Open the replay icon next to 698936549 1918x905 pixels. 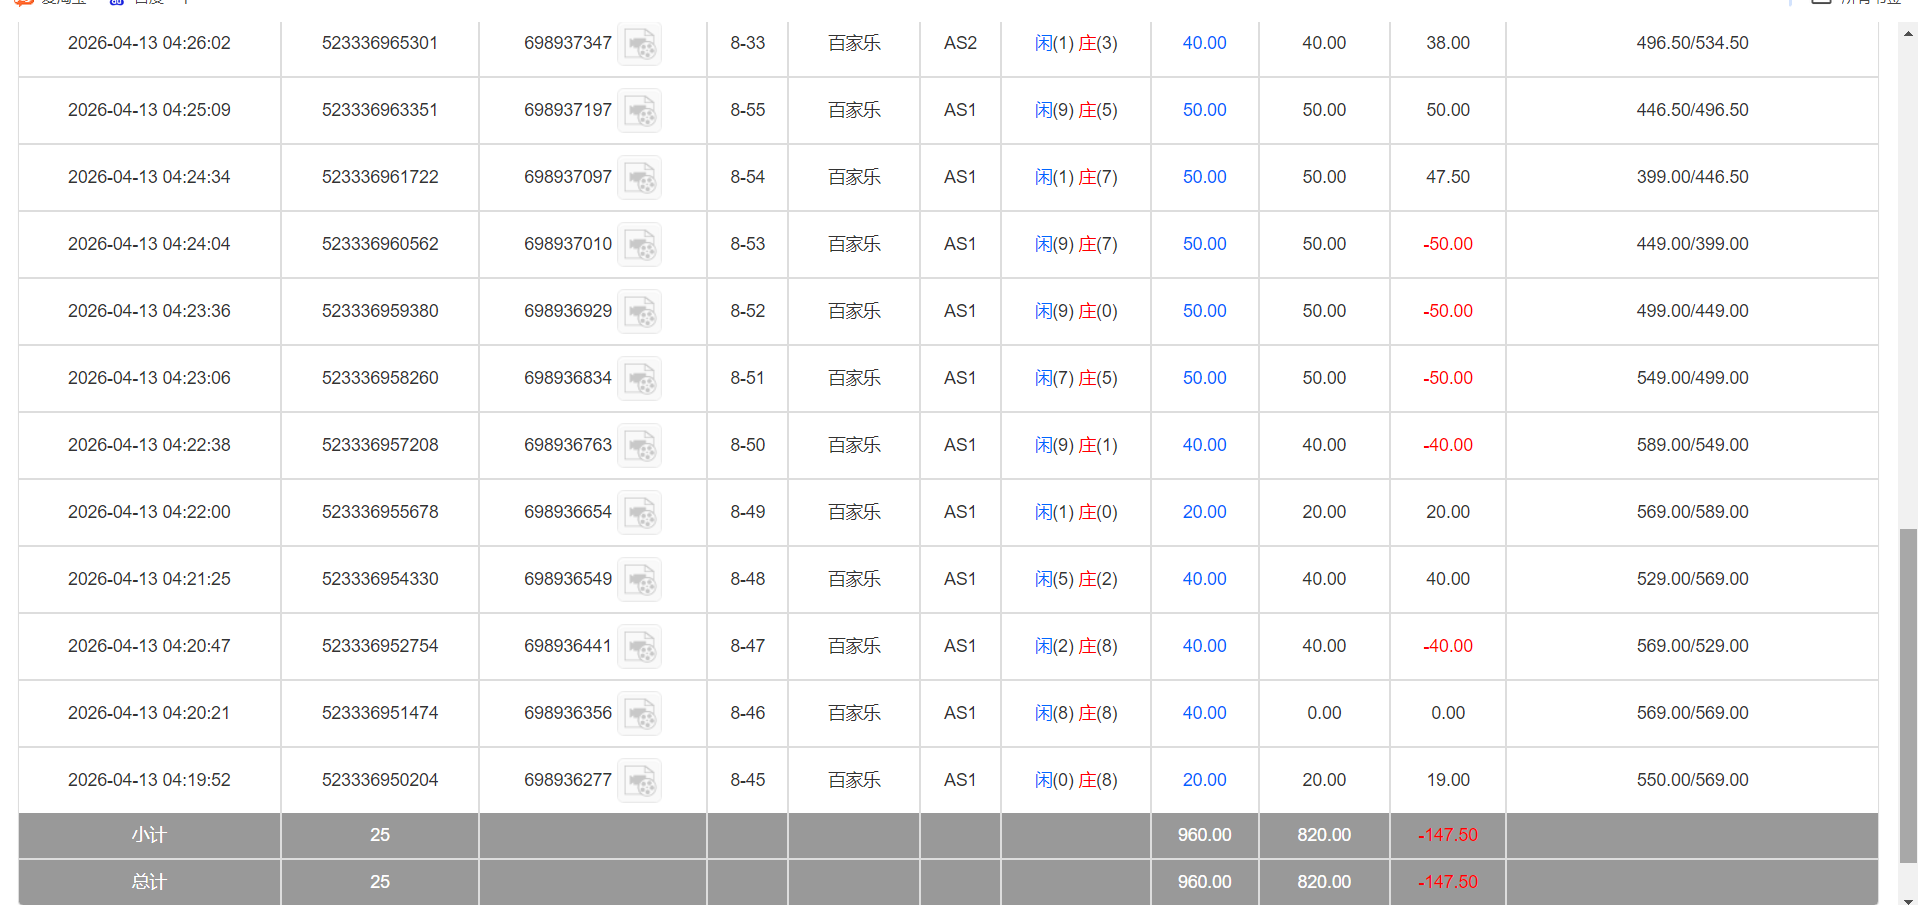[x=639, y=580]
